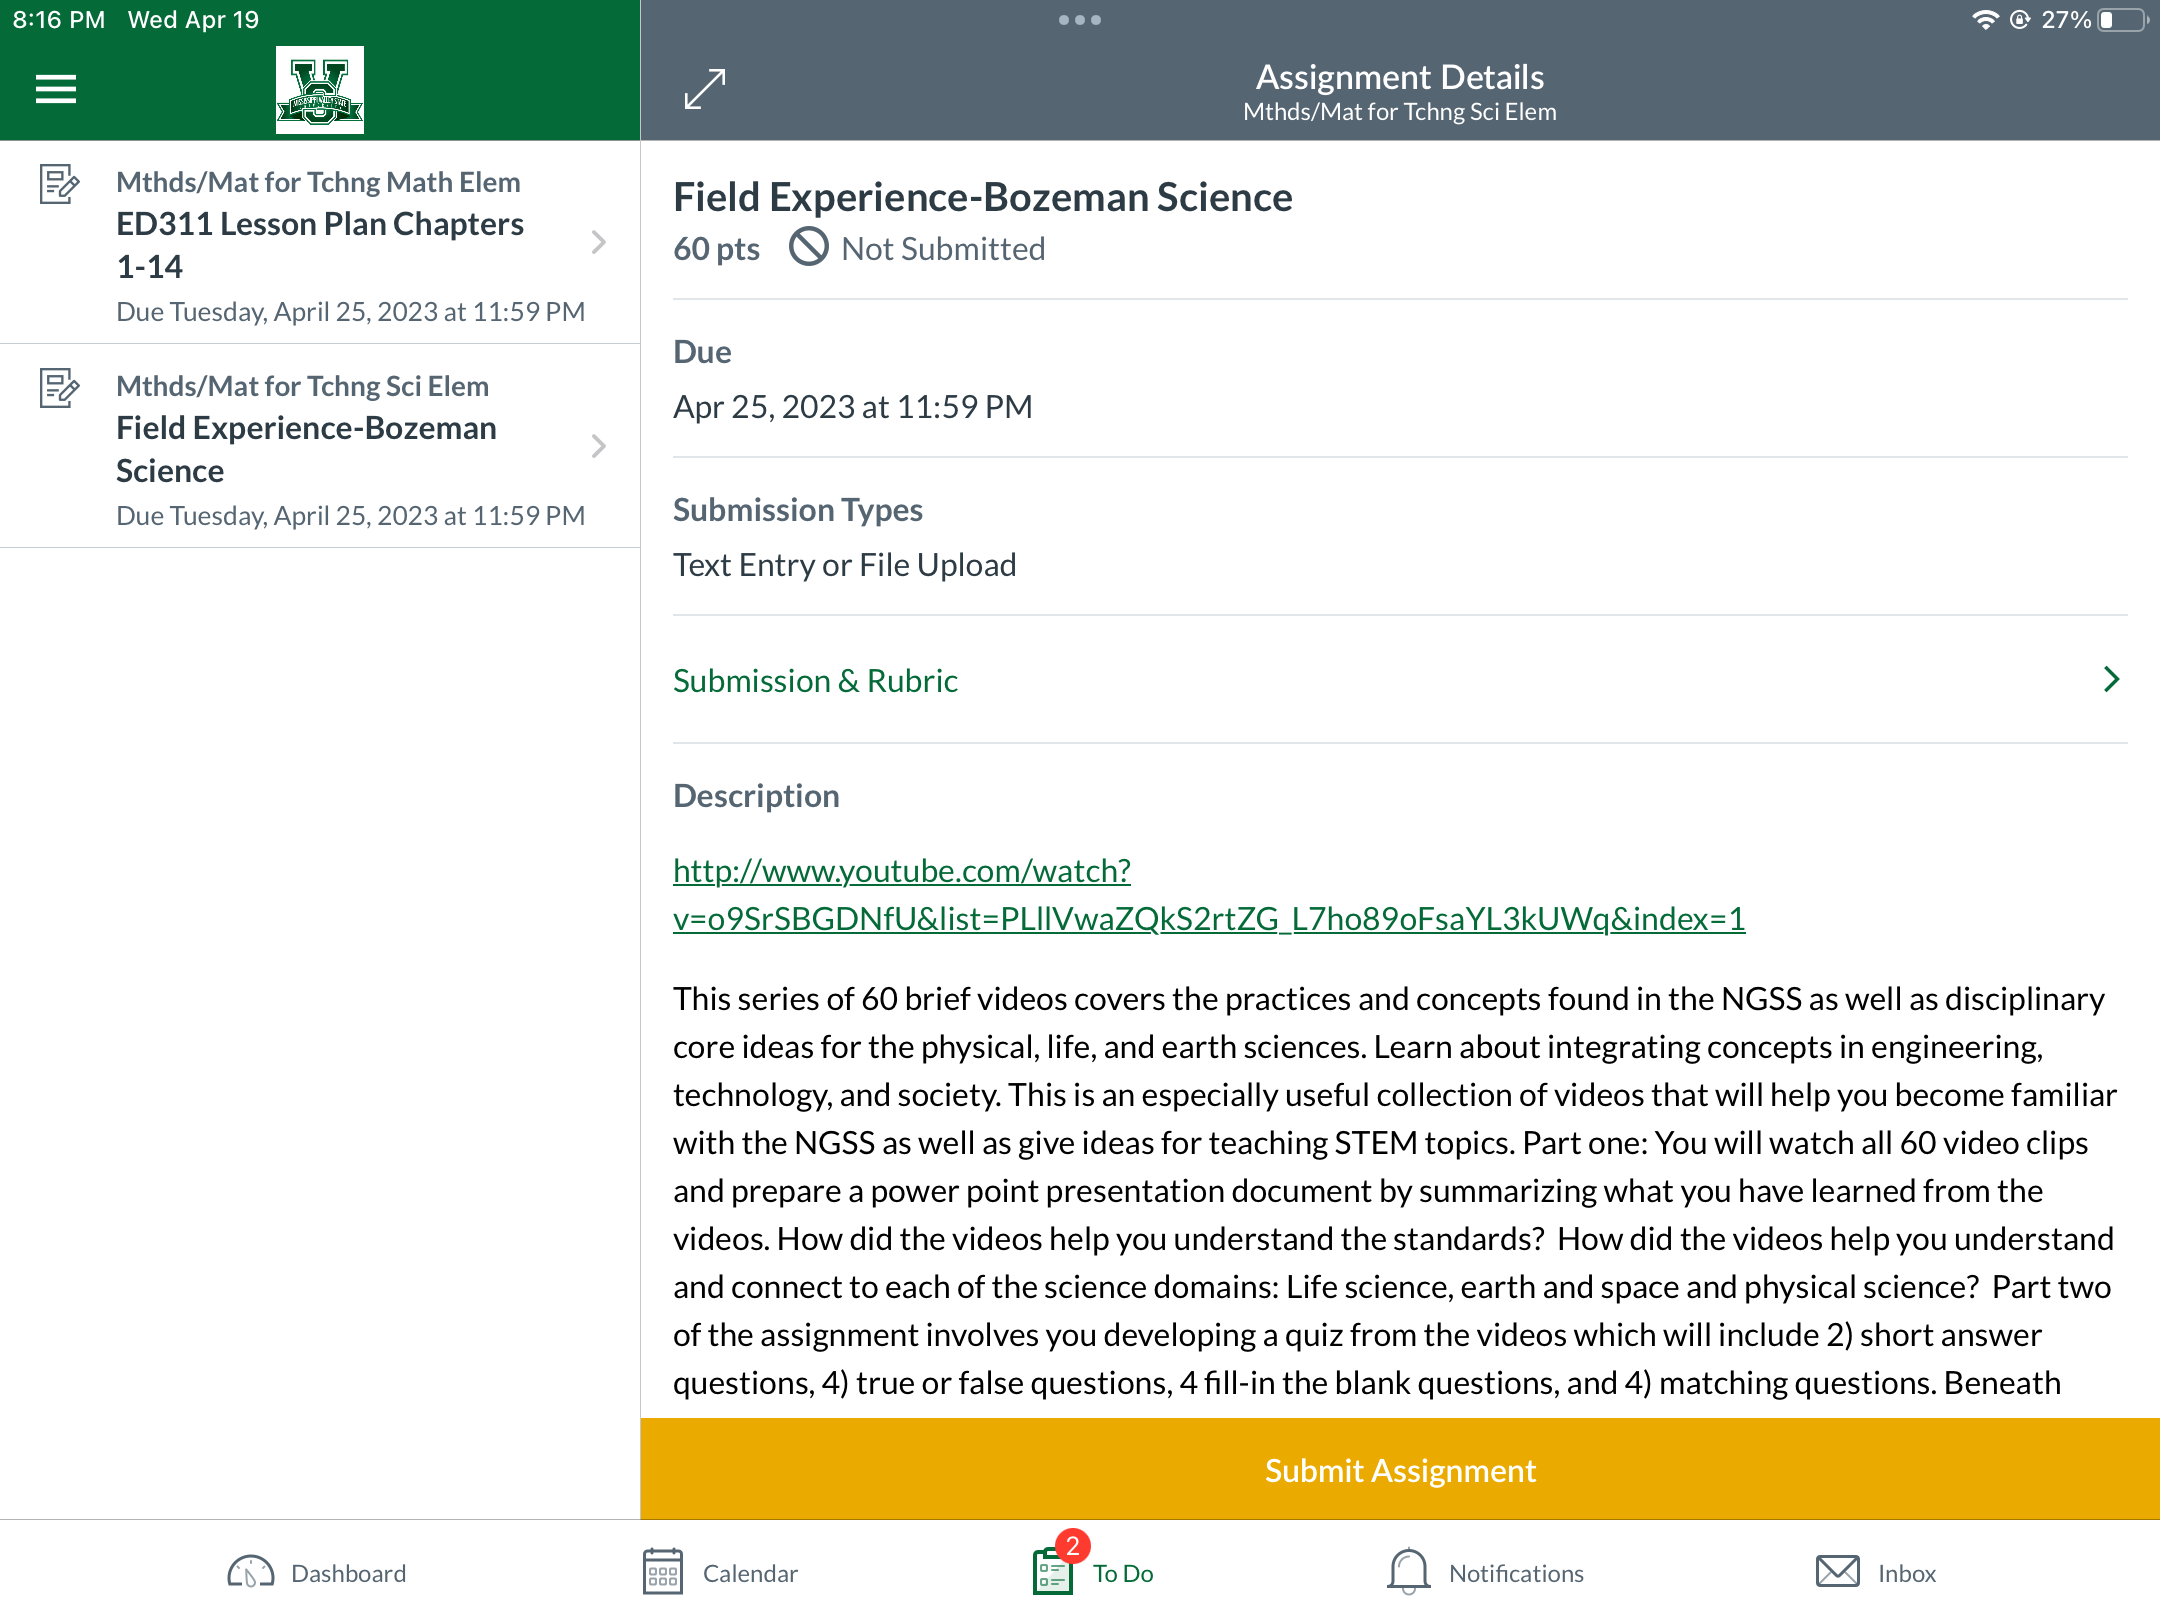Open the YouTube video link
The height and width of the screenshot is (1620, 2160).
(x=1209, y=895)
